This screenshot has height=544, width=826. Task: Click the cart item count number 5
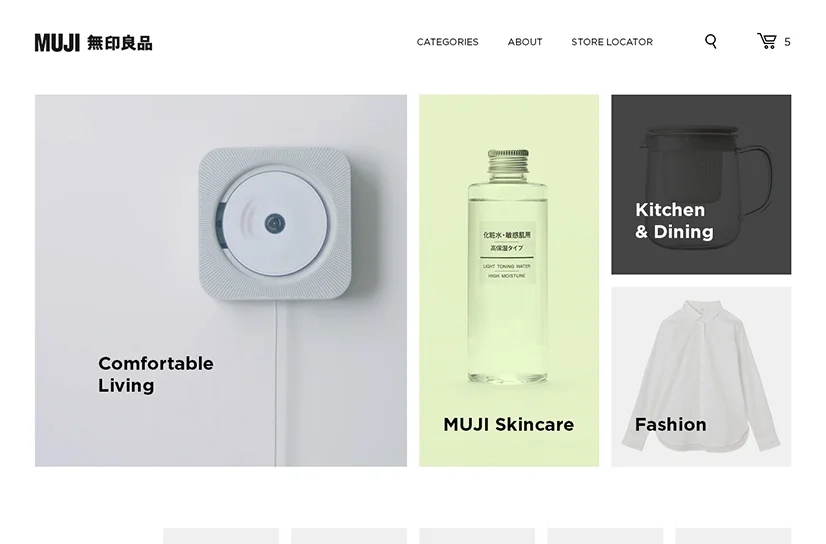[x=787, y=42]
